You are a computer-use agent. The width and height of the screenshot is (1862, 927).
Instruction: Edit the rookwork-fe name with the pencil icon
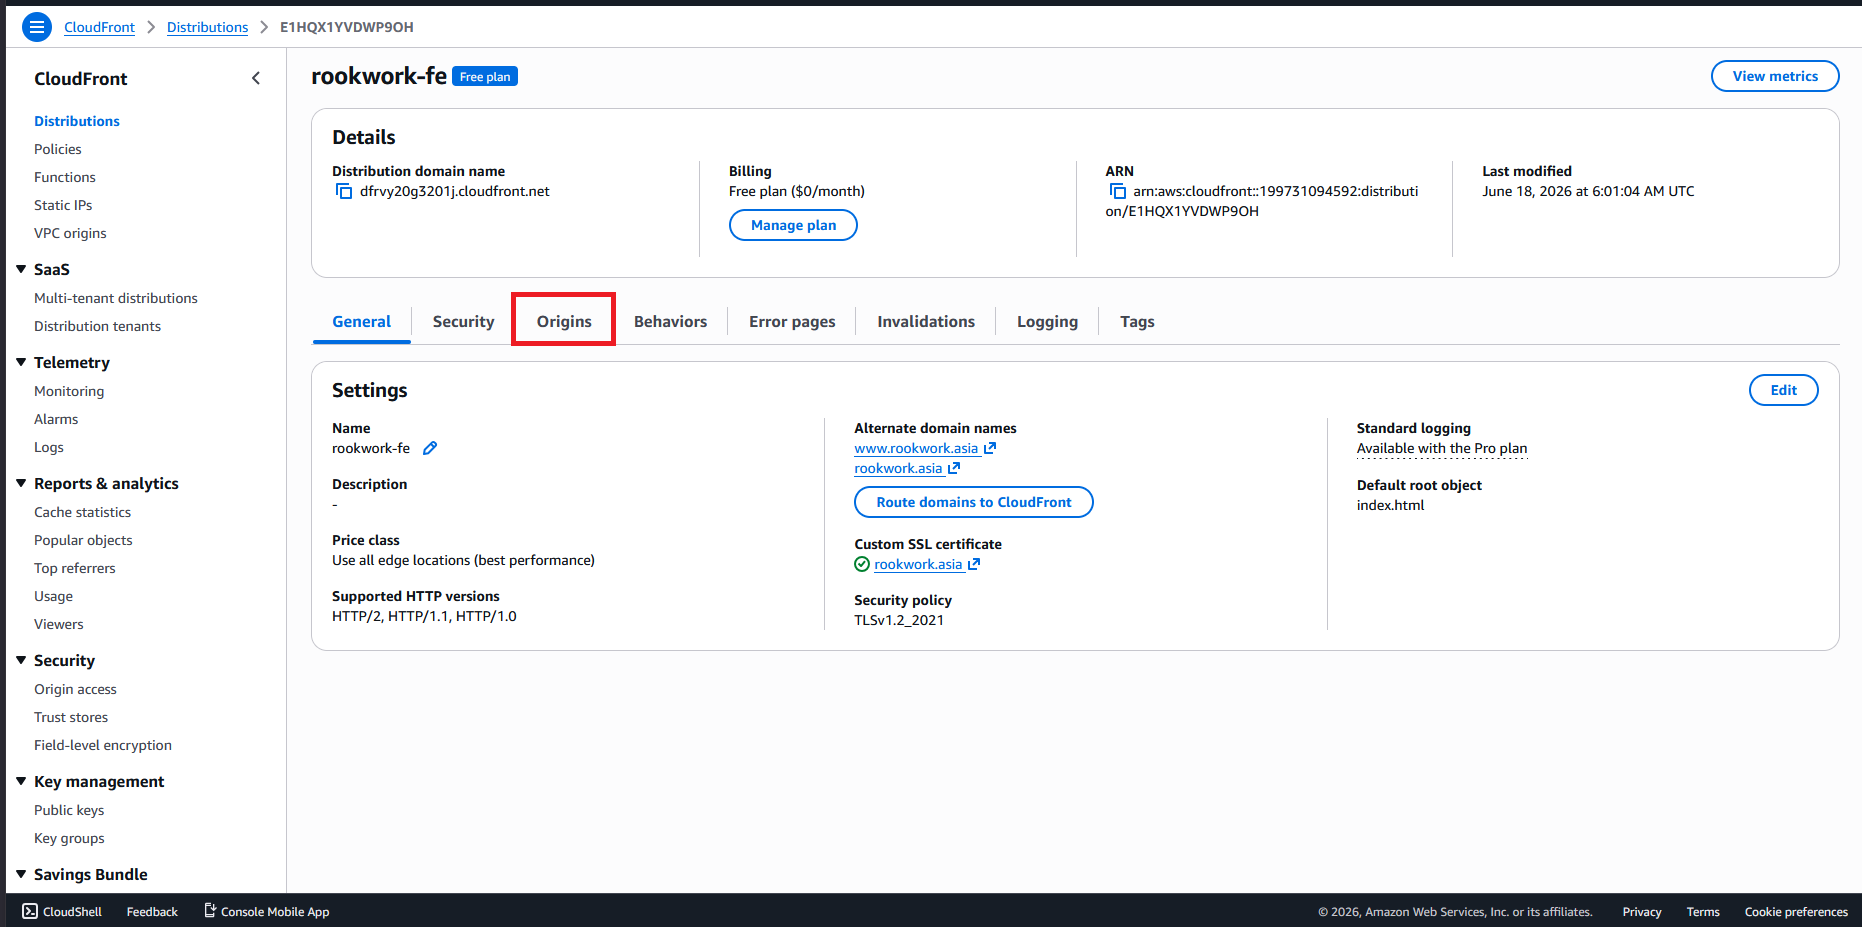point(430,448)
